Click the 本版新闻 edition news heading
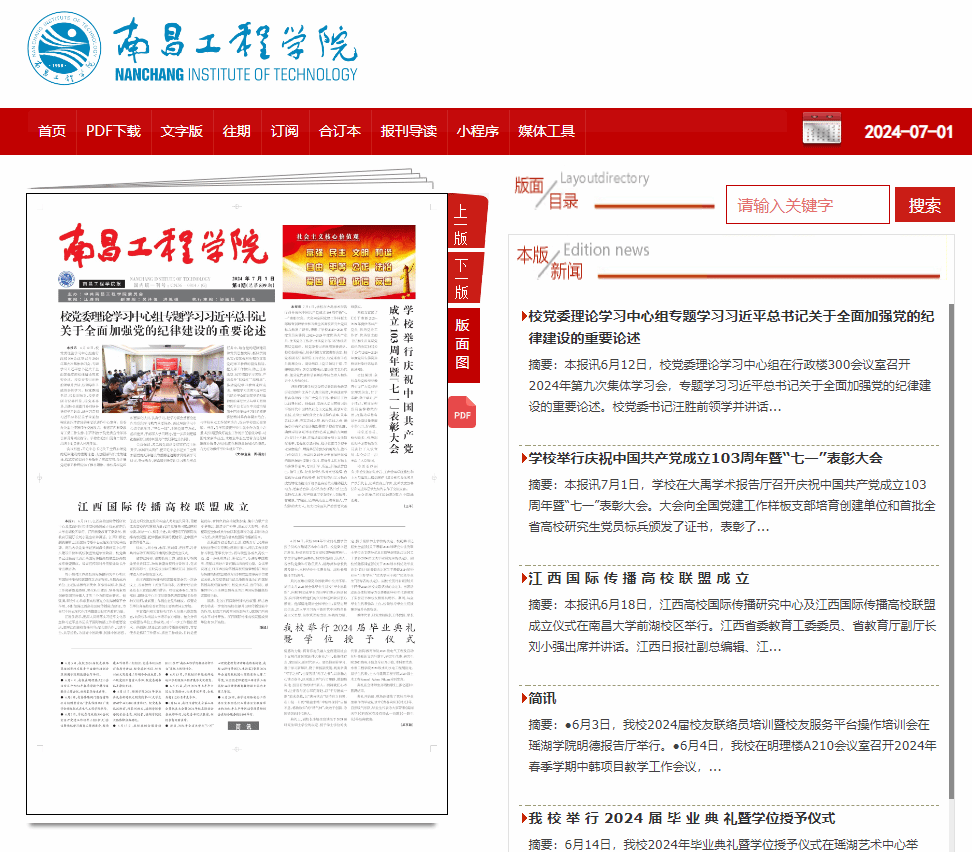Viewport: 972px width, 852px height. click(550, 263)
